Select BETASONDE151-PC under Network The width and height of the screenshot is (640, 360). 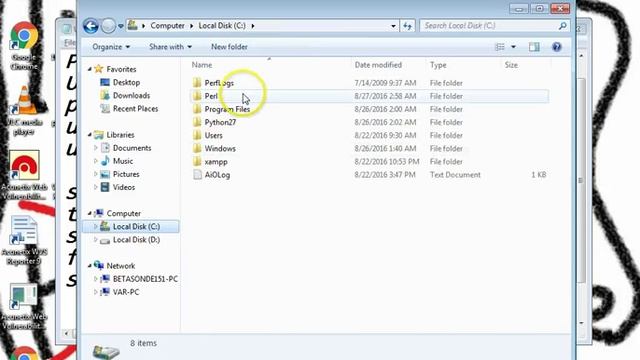click(x=145, y=279)
